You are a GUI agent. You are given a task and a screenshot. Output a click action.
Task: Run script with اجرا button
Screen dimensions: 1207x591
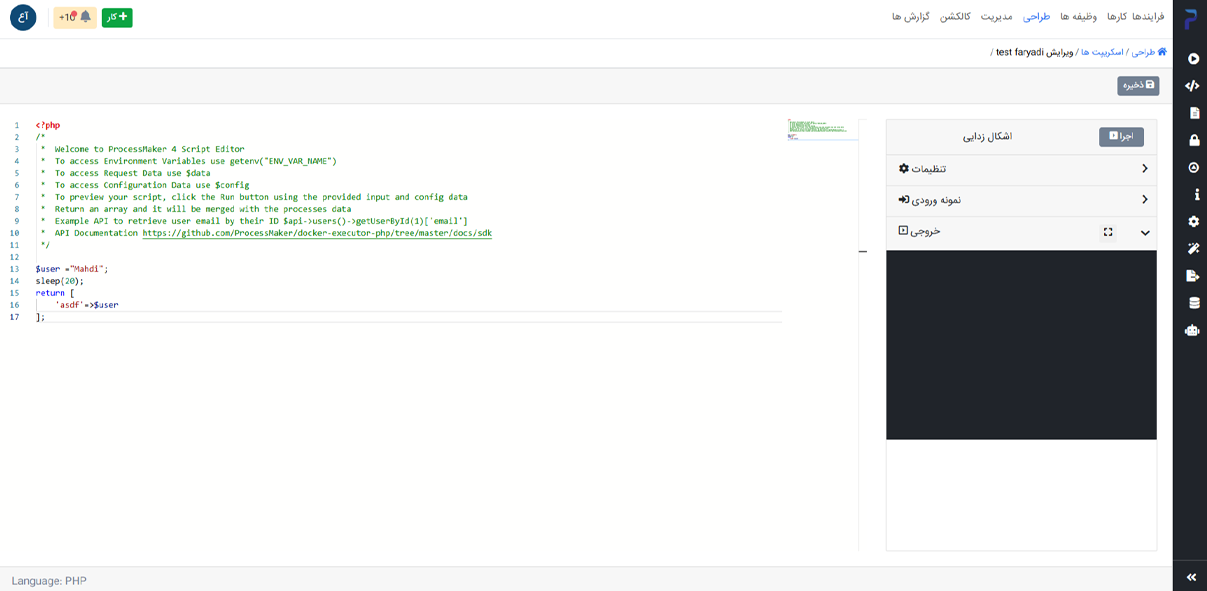point(1121,136)
